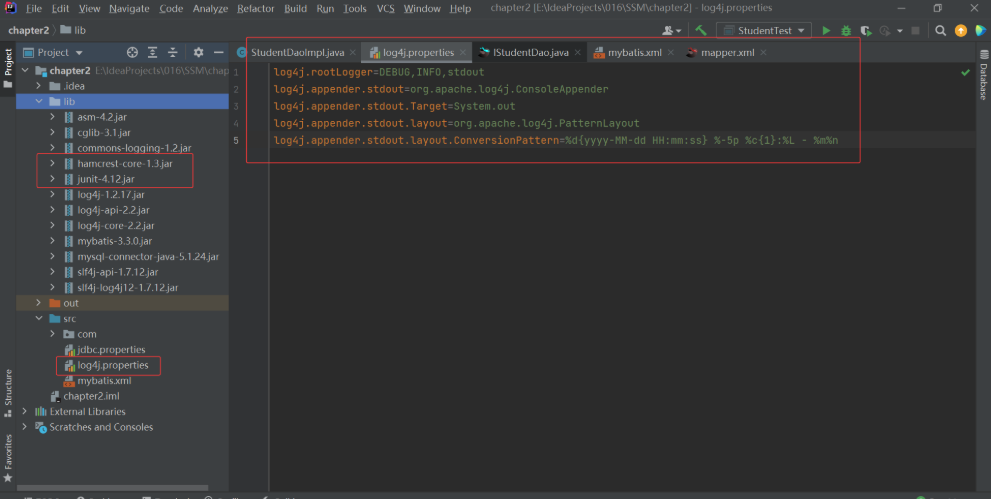Run StudentTest with the green play icon
The height and width of the screenshot is (499, 991).
click(826, 30)
